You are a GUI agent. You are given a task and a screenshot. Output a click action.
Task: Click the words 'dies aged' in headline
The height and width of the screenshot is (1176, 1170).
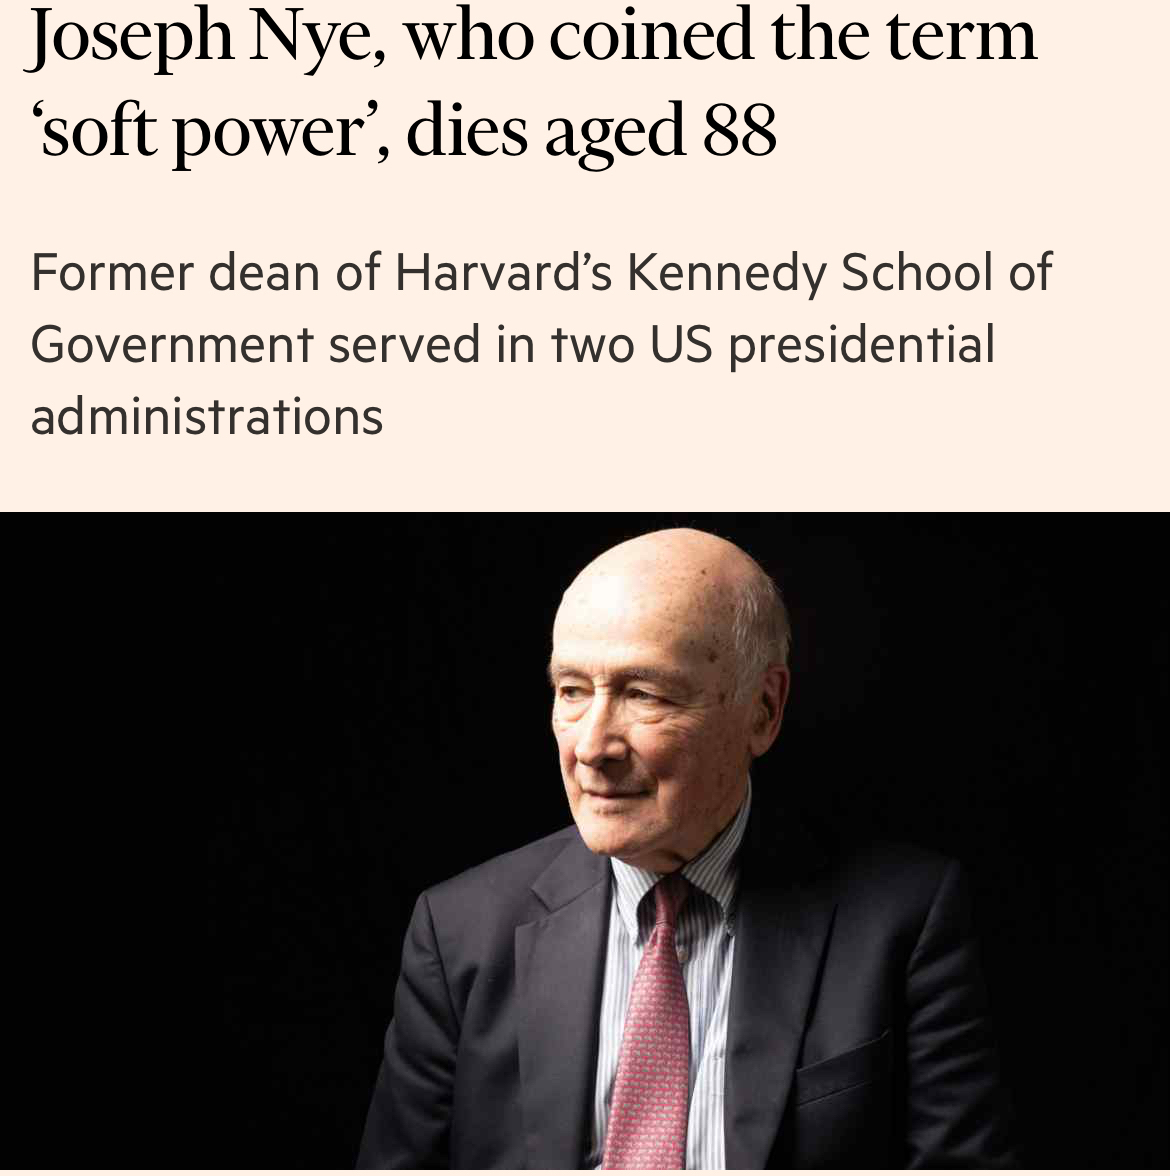coord(544,132)
